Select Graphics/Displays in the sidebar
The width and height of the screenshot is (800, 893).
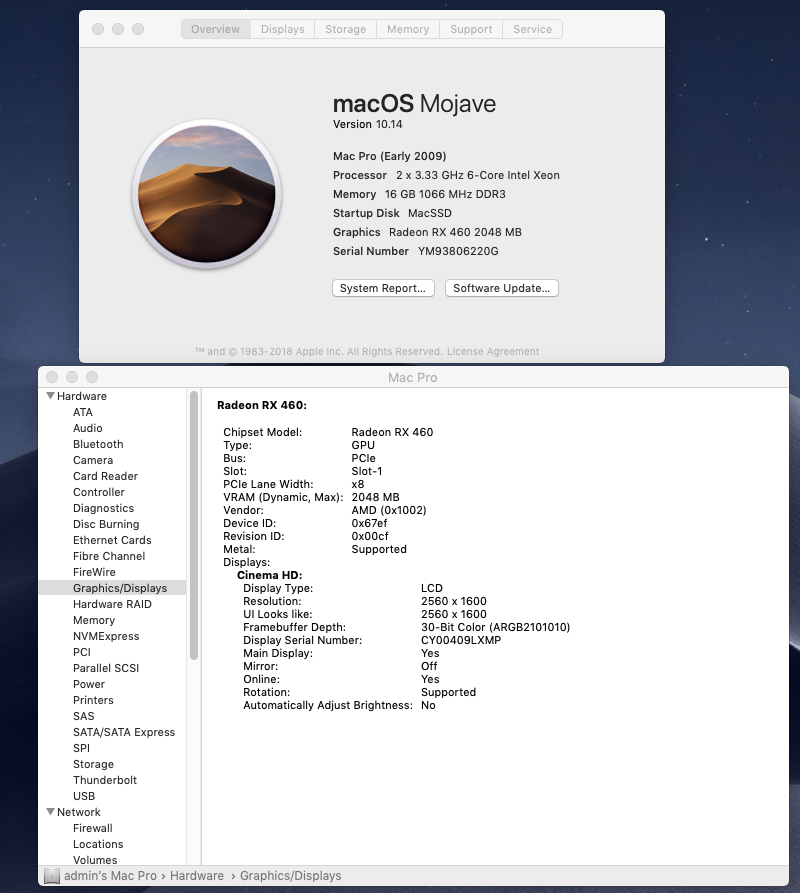coord(113,588)
